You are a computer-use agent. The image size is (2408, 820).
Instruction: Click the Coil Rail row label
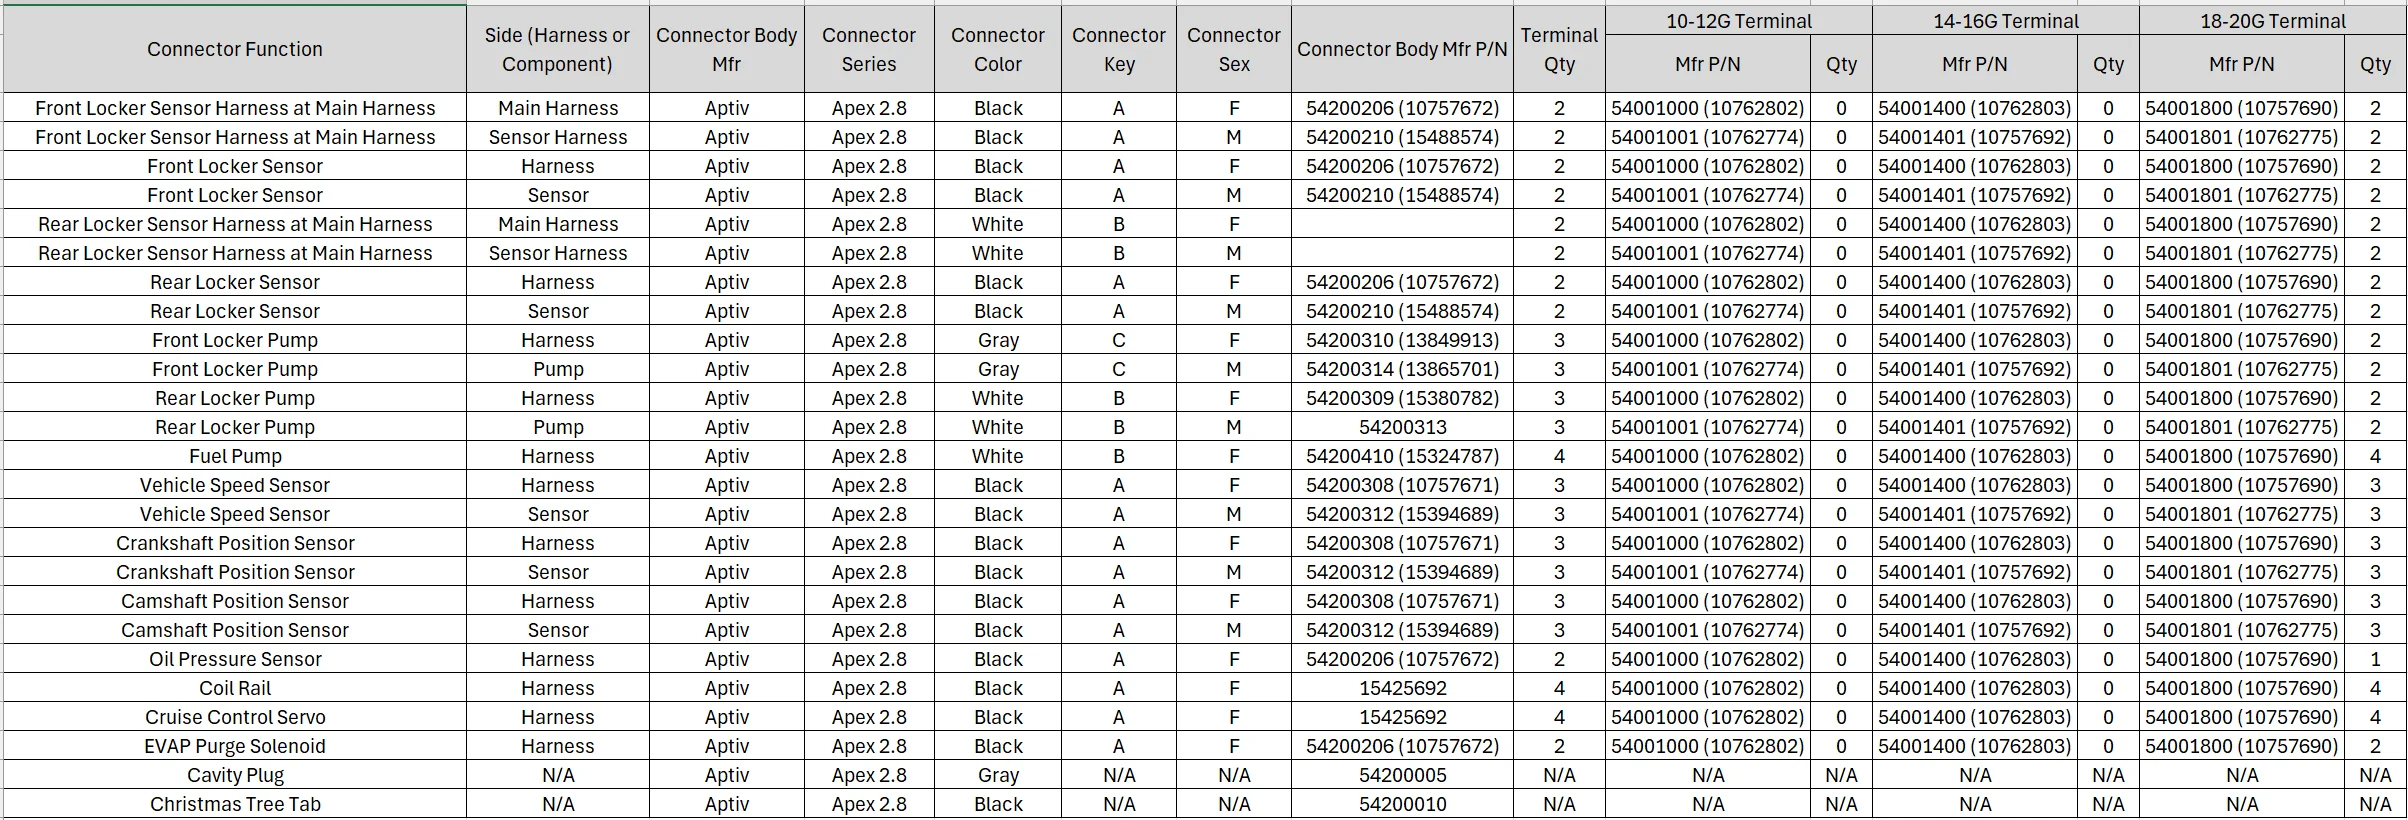tap(234, 688)
